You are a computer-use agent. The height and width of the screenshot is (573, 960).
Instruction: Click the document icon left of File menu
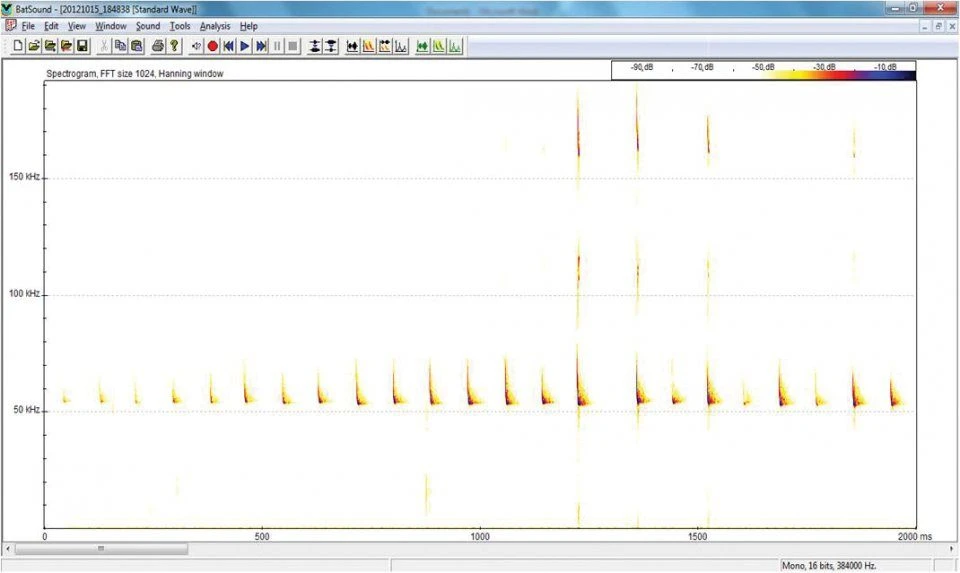coord(10,26)
